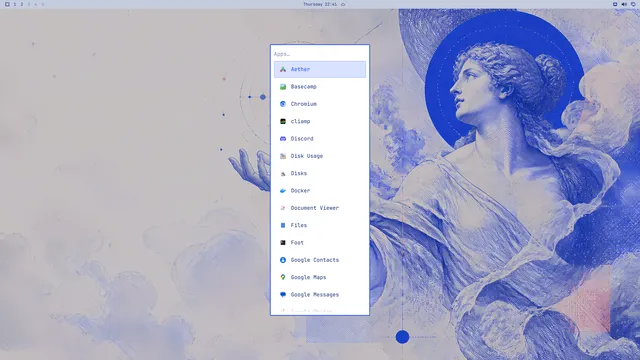The image size is (640, 360).
Task: Open the cliamp app icon
Action: 283,121
